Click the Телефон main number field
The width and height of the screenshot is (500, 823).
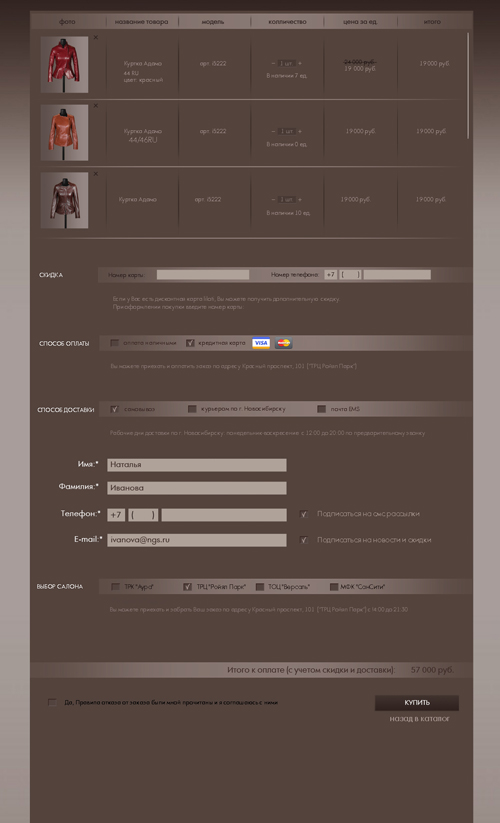(x=224, y=515)
